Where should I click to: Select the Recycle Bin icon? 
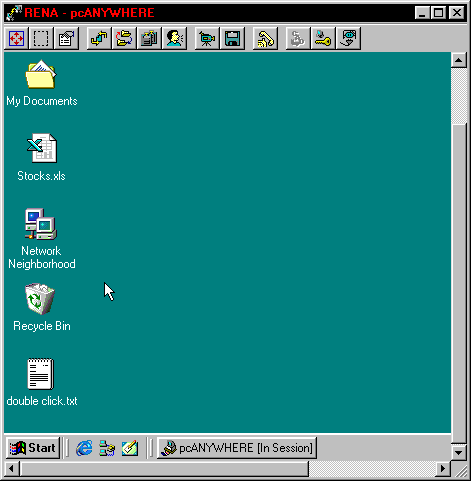pos(40,299)
